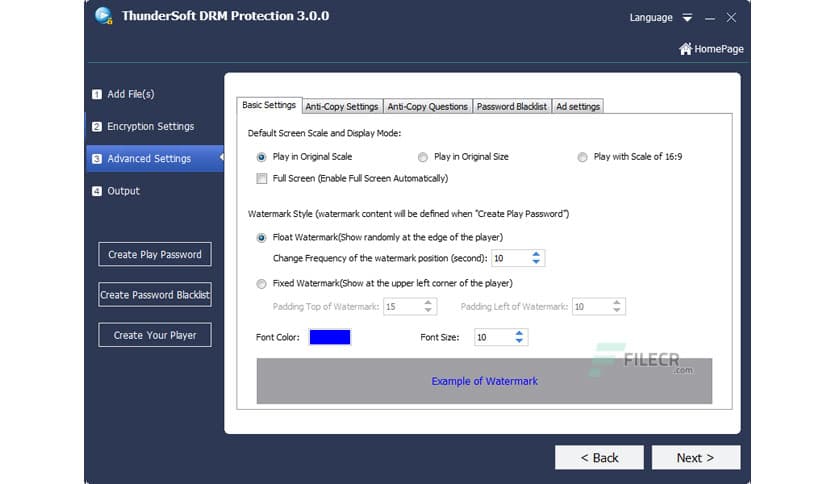Click the Example of Watermark preview
This screenshot has height=484, width=836.
tap(484, 381)
